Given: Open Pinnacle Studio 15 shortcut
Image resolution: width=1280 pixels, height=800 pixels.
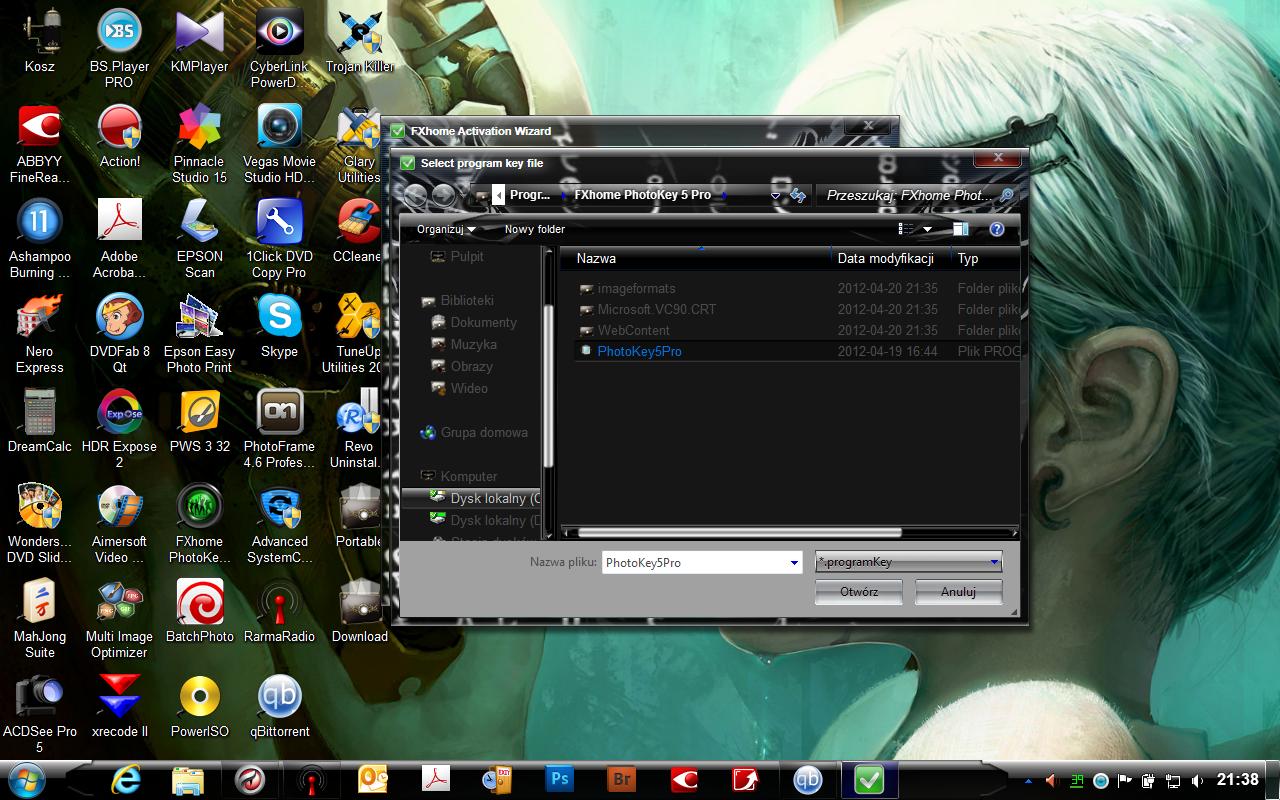Looking at the screenshot, I should [199, 143].
